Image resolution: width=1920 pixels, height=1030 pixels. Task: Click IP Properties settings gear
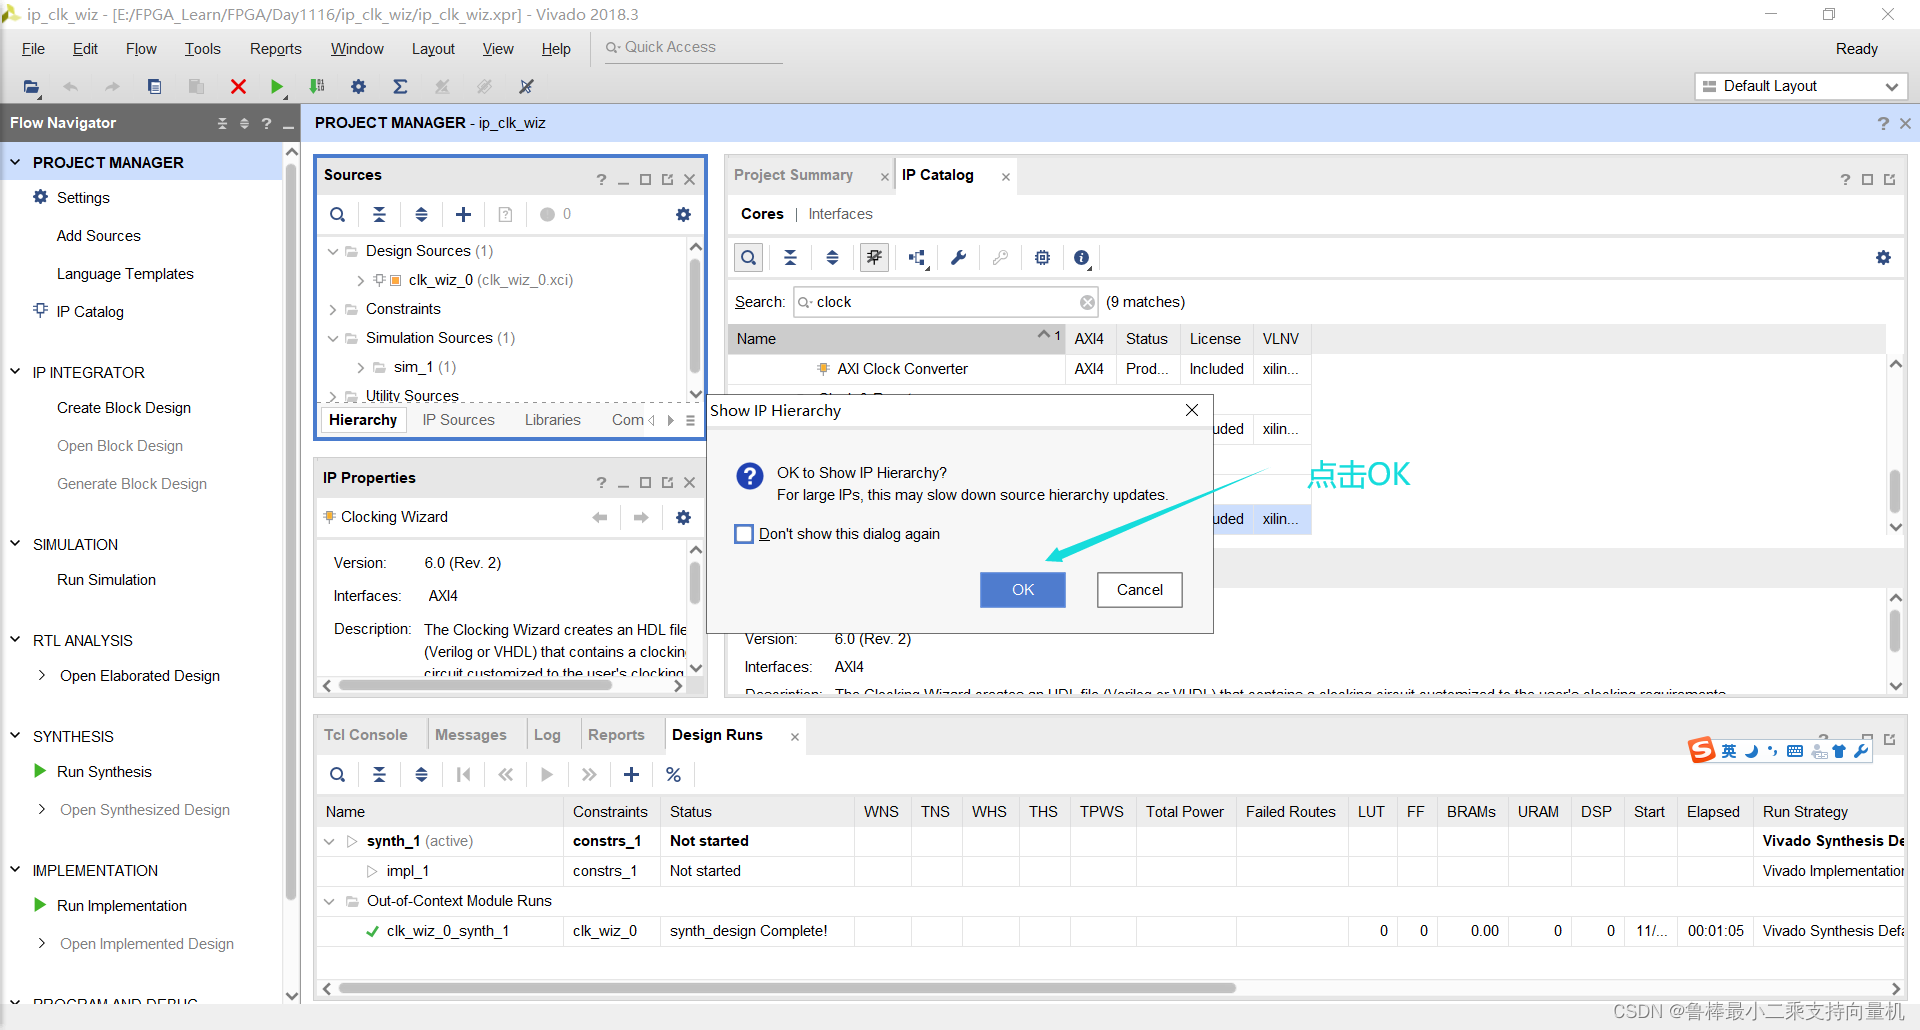(683, 517)
